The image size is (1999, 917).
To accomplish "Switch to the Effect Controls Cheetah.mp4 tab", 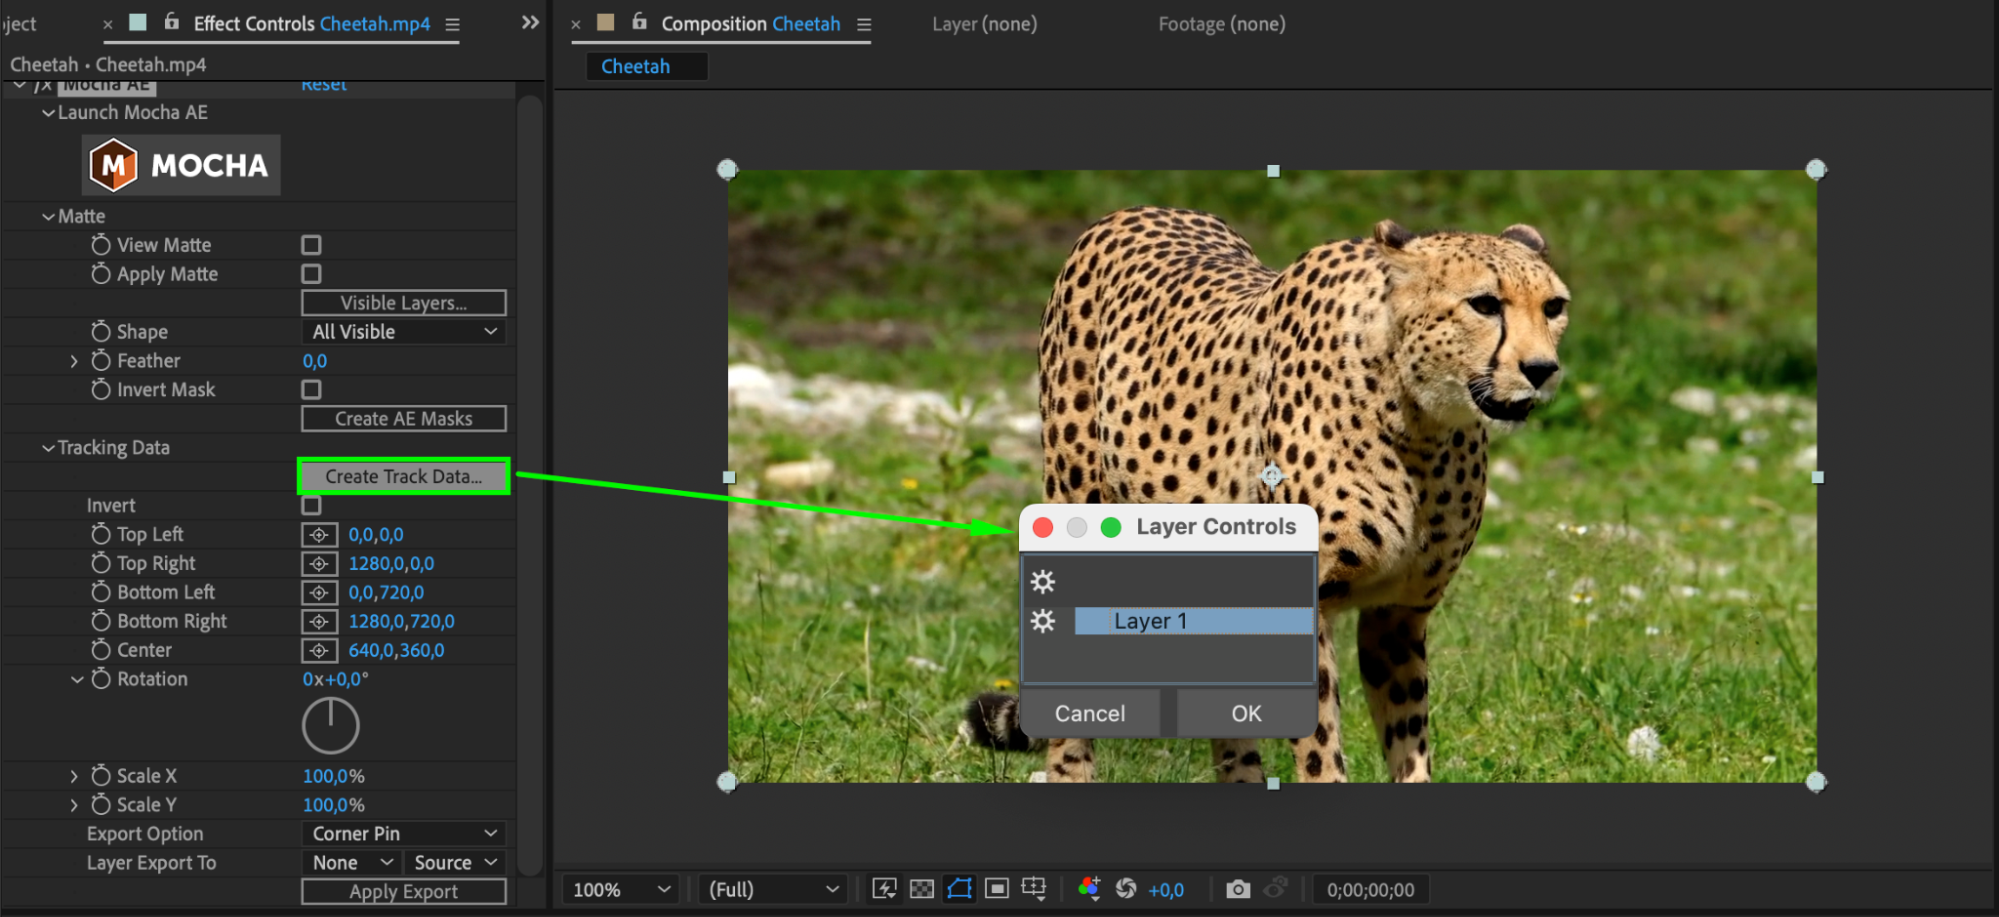I will [311, 24].
